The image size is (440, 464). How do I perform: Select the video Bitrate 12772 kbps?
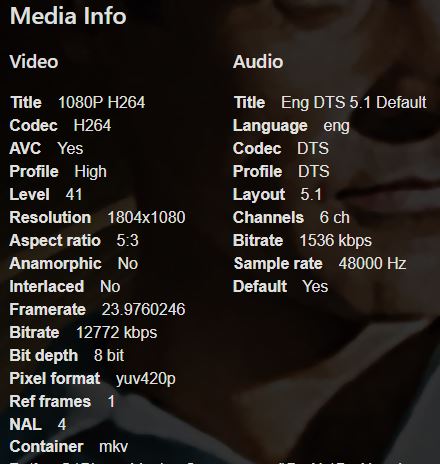tap(117, 333)
